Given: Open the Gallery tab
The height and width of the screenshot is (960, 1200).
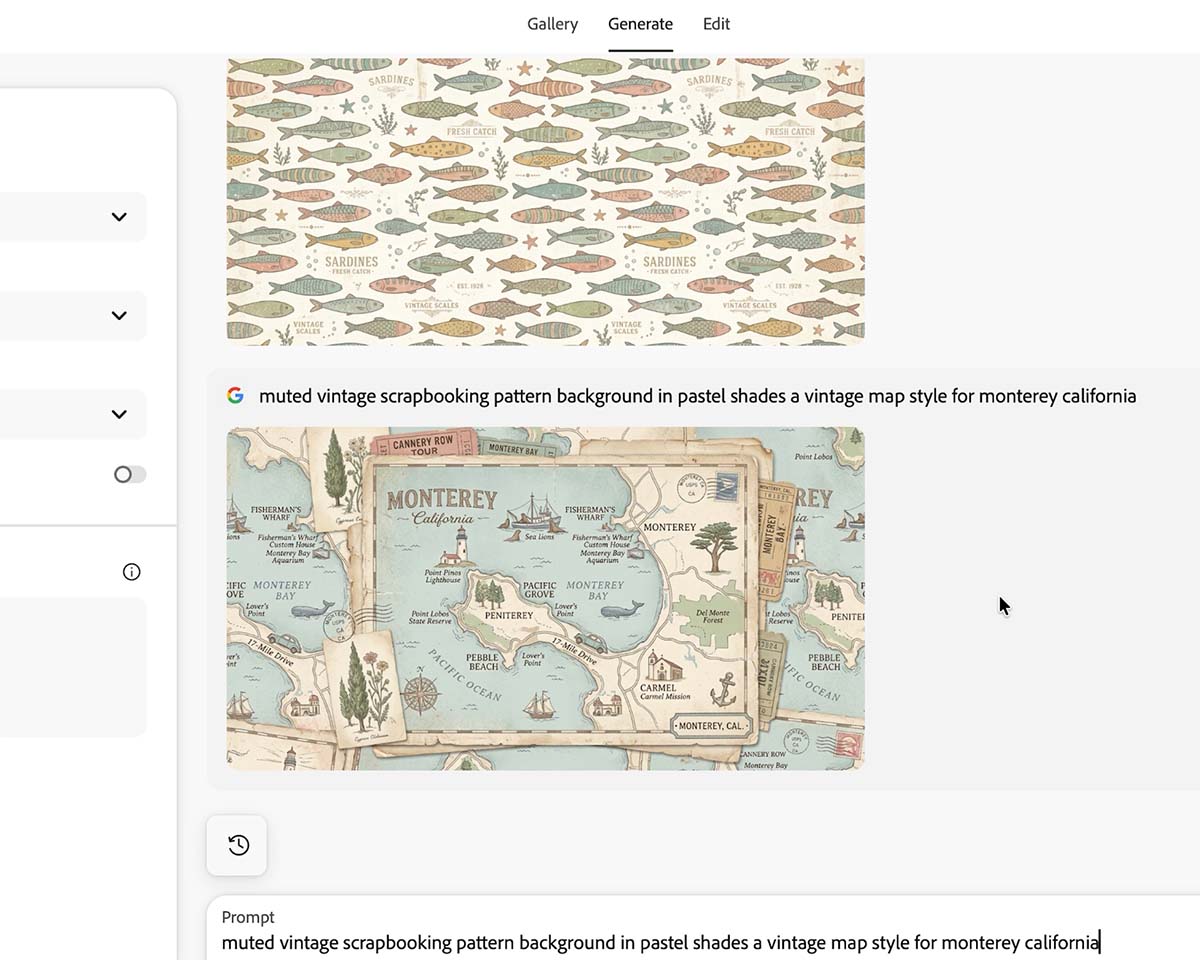Looking at the screenshot, I should (x=552, y=24).
